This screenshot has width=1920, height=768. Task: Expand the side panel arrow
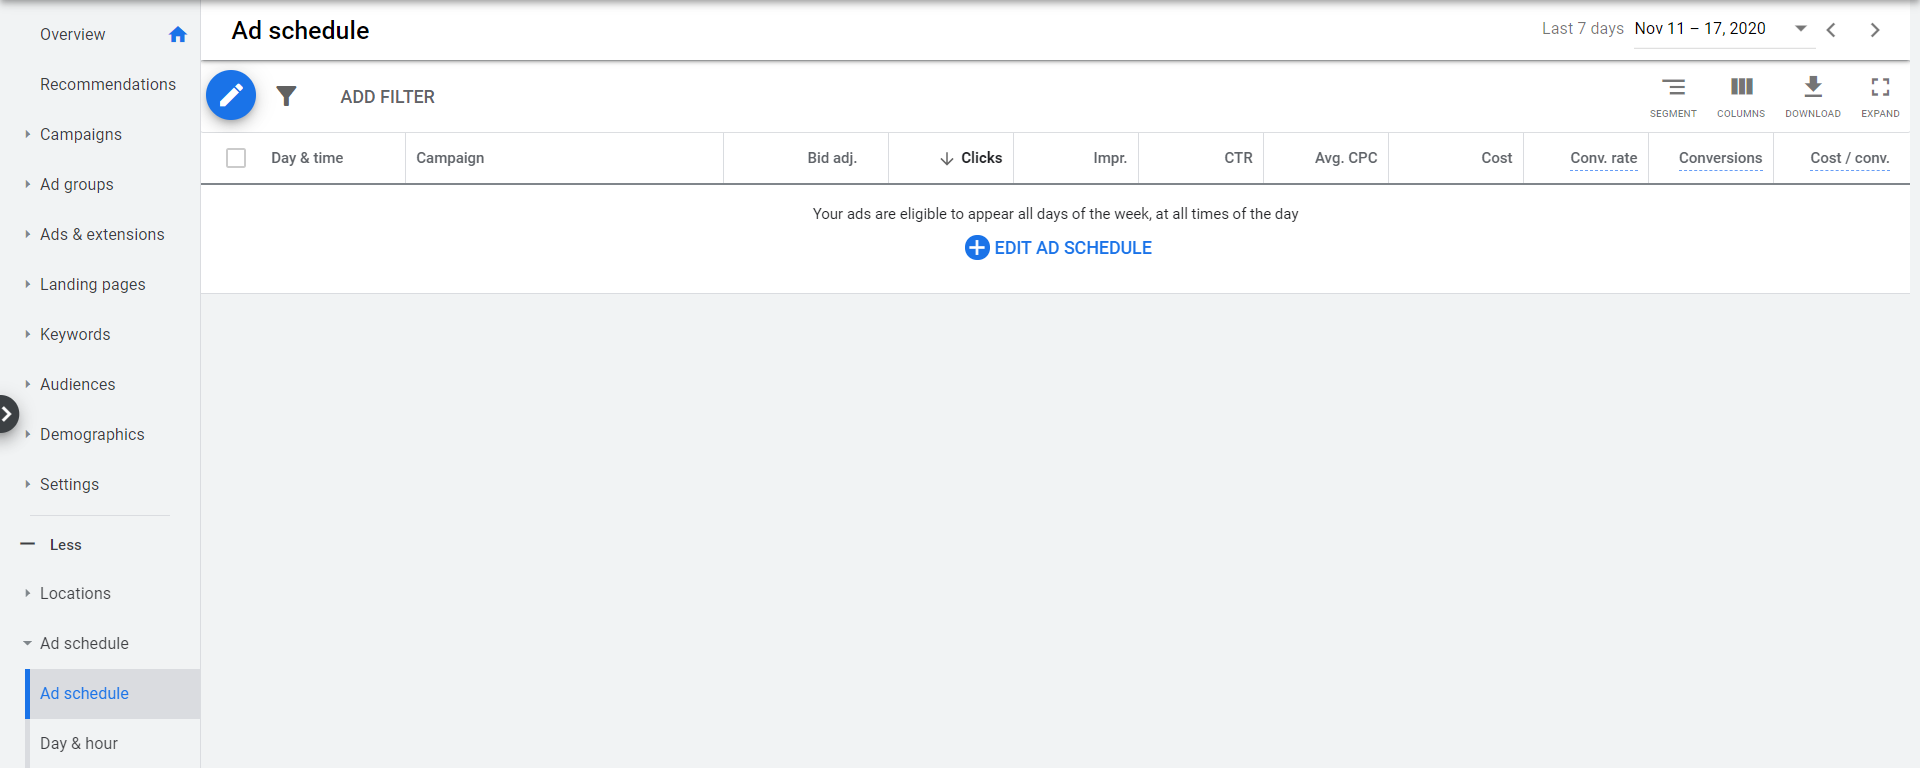point(8,414)
